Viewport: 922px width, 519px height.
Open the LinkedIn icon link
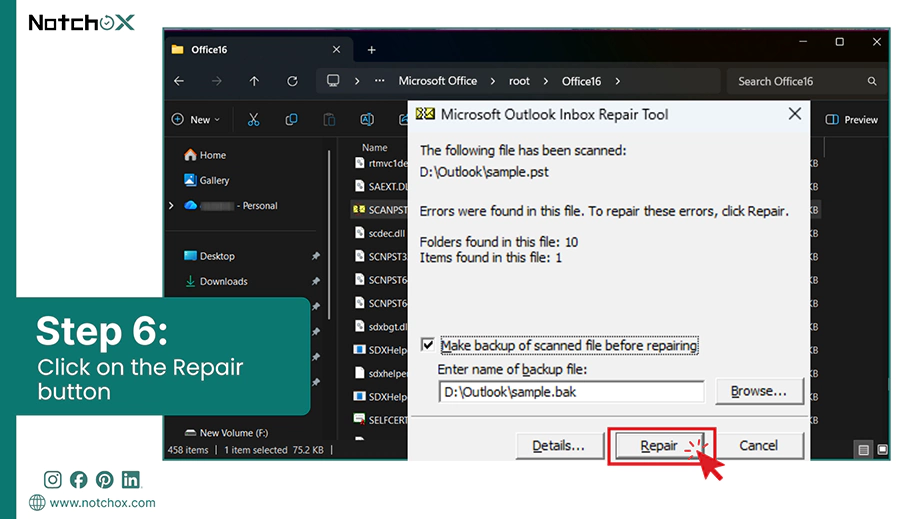[131, 480]
